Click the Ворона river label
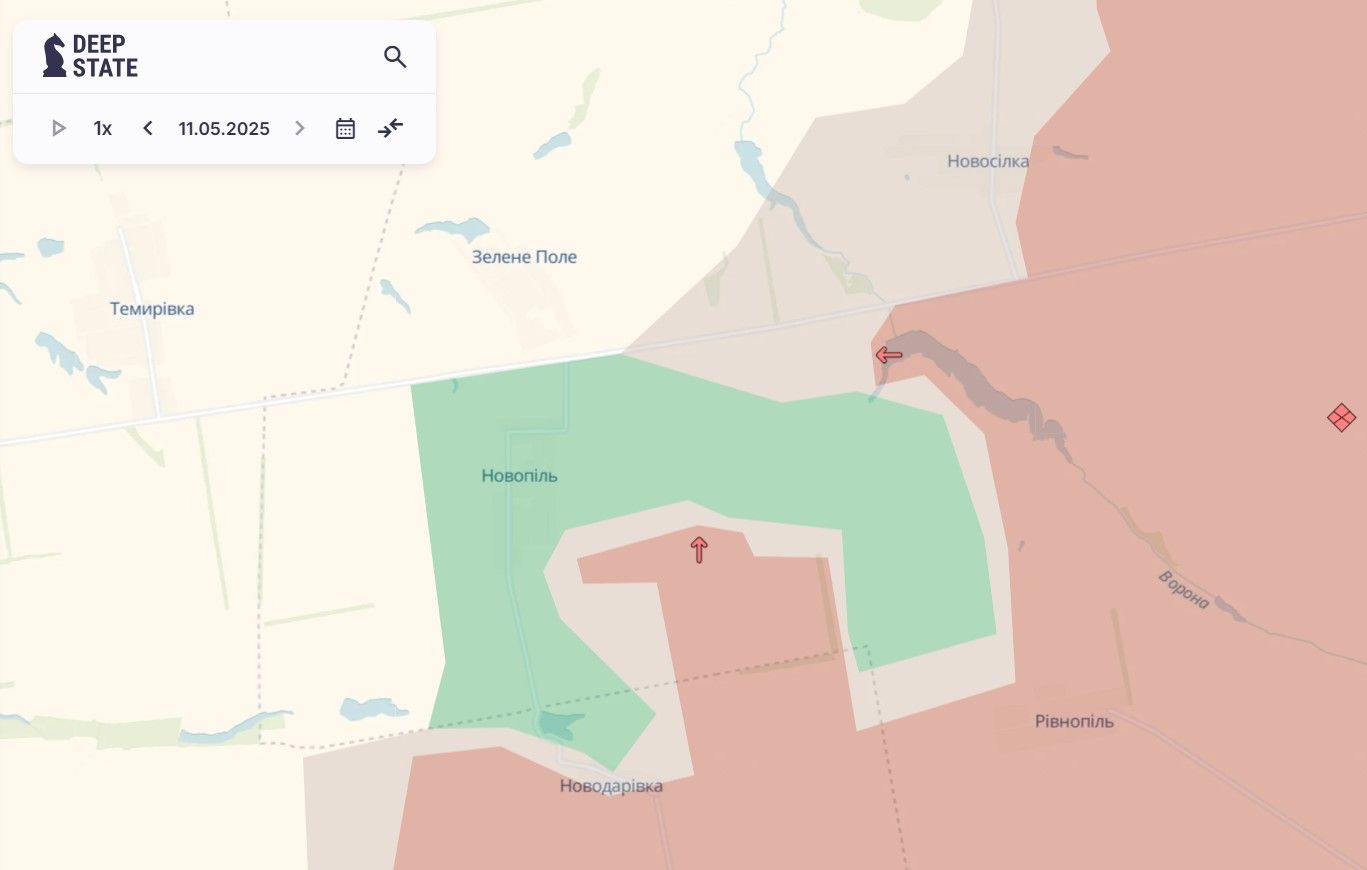This screenshot has height=870, width=1367. [x=1183, y=590]
